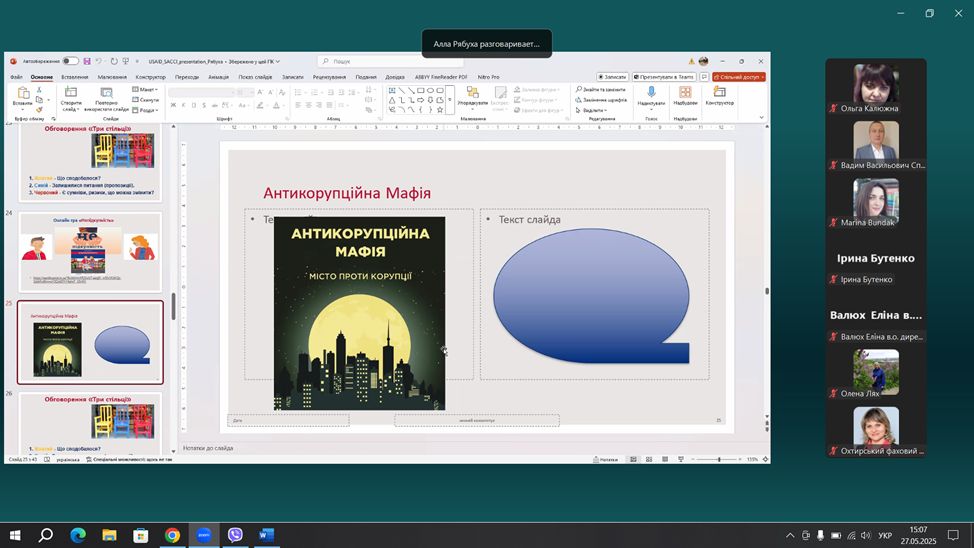This screenshot has width=974, height=548.
Task: Open the Select (Виділити) dropdown
Action: [594, 110]
